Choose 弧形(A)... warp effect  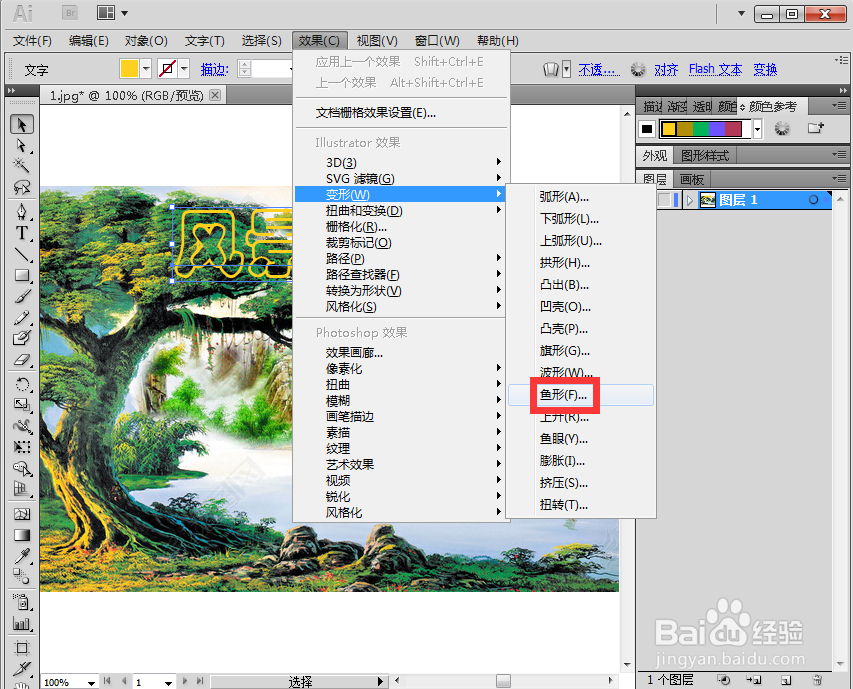pyautogui.click(x=581, y=197)
